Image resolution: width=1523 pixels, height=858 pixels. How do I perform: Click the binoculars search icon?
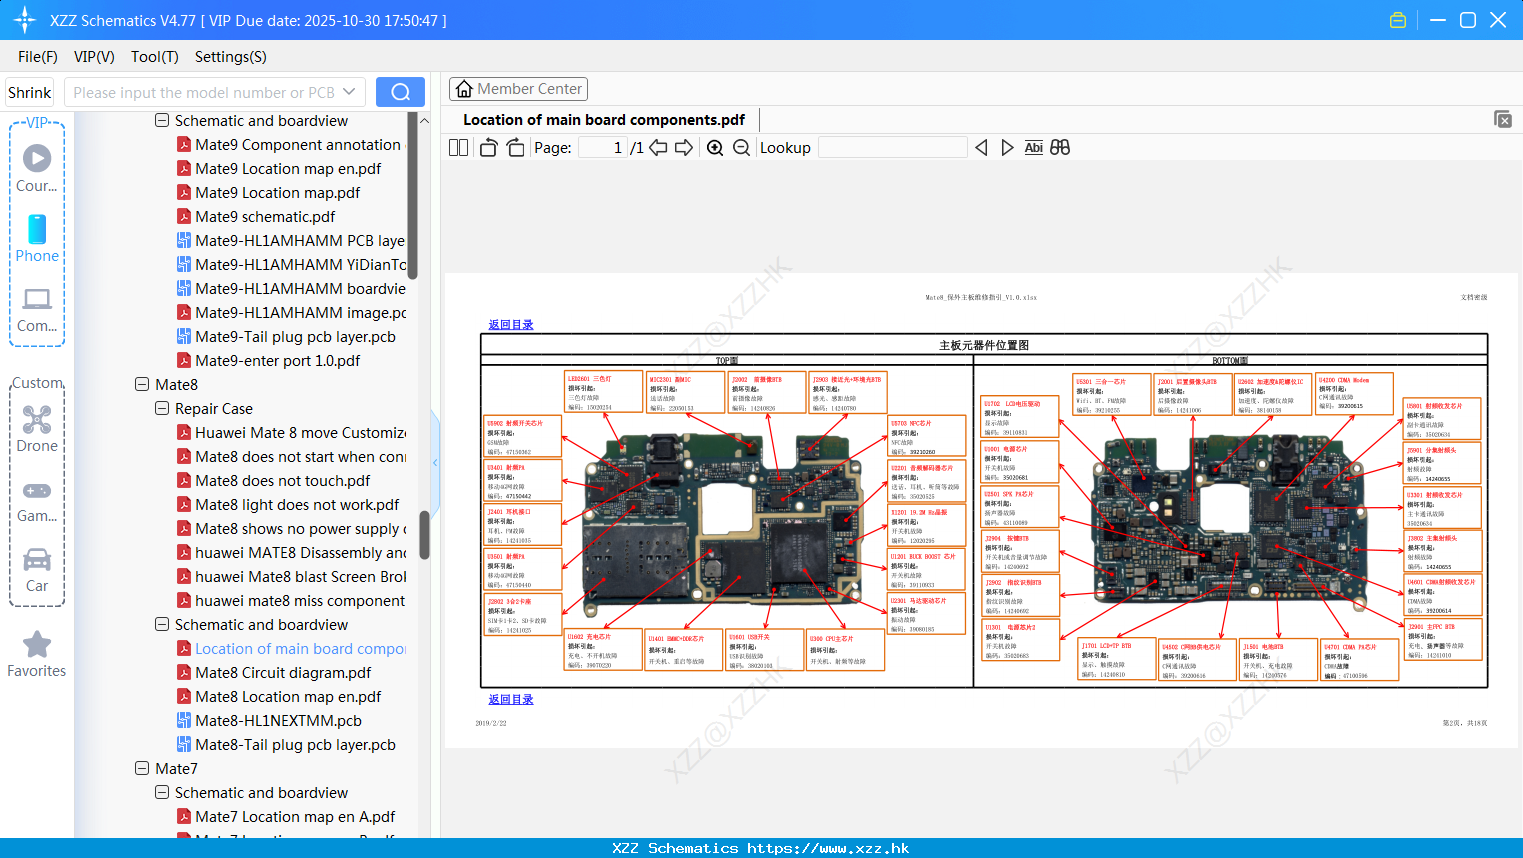click(x=1060, y=148)
